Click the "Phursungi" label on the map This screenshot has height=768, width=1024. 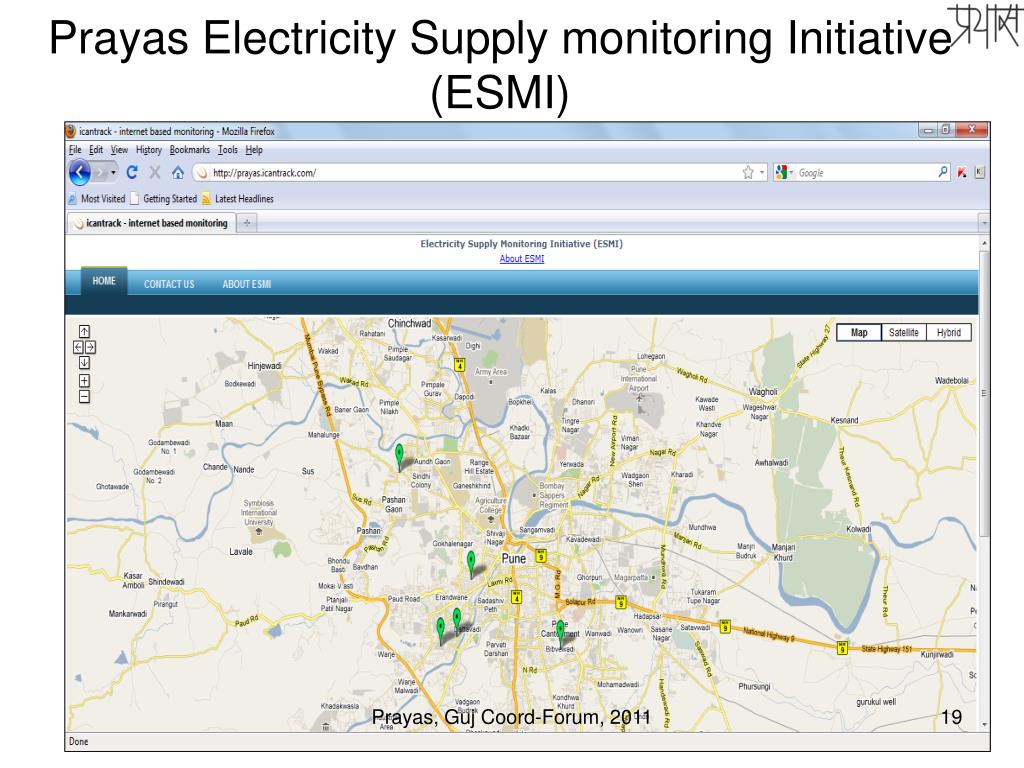(754, 686)
